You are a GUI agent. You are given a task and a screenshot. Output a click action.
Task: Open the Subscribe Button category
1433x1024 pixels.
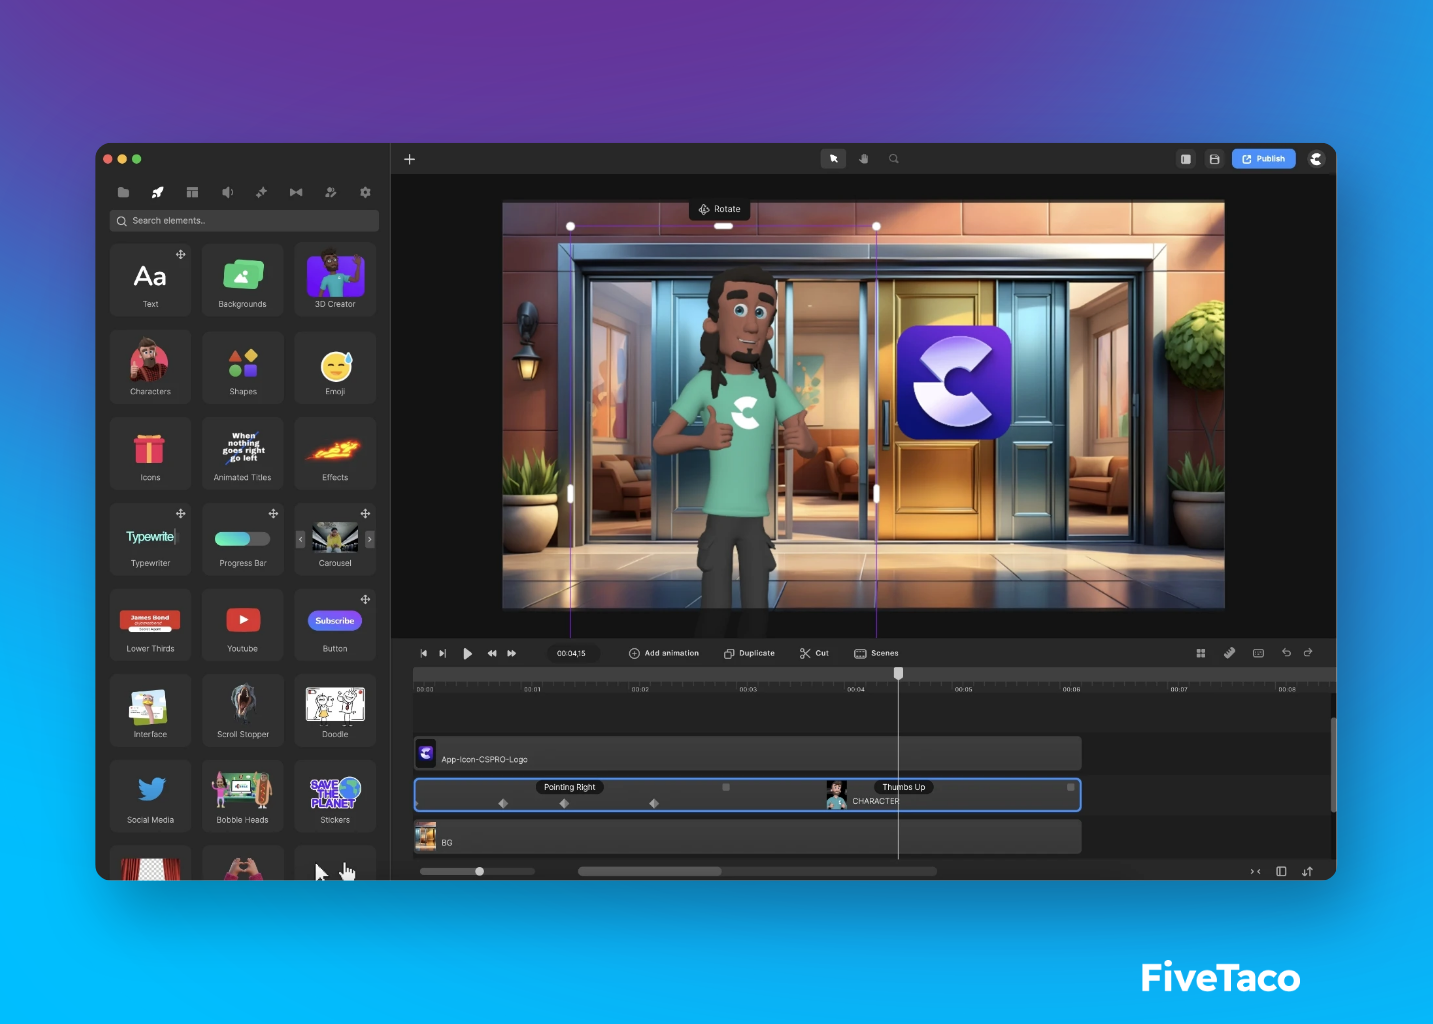tap(335, 625)
